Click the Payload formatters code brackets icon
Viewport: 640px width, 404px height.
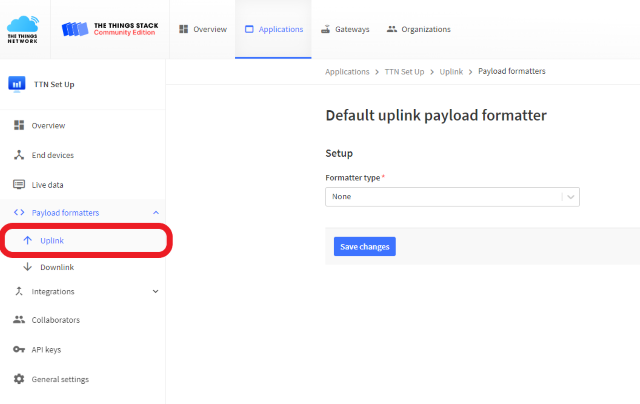[x=19, y=212]
